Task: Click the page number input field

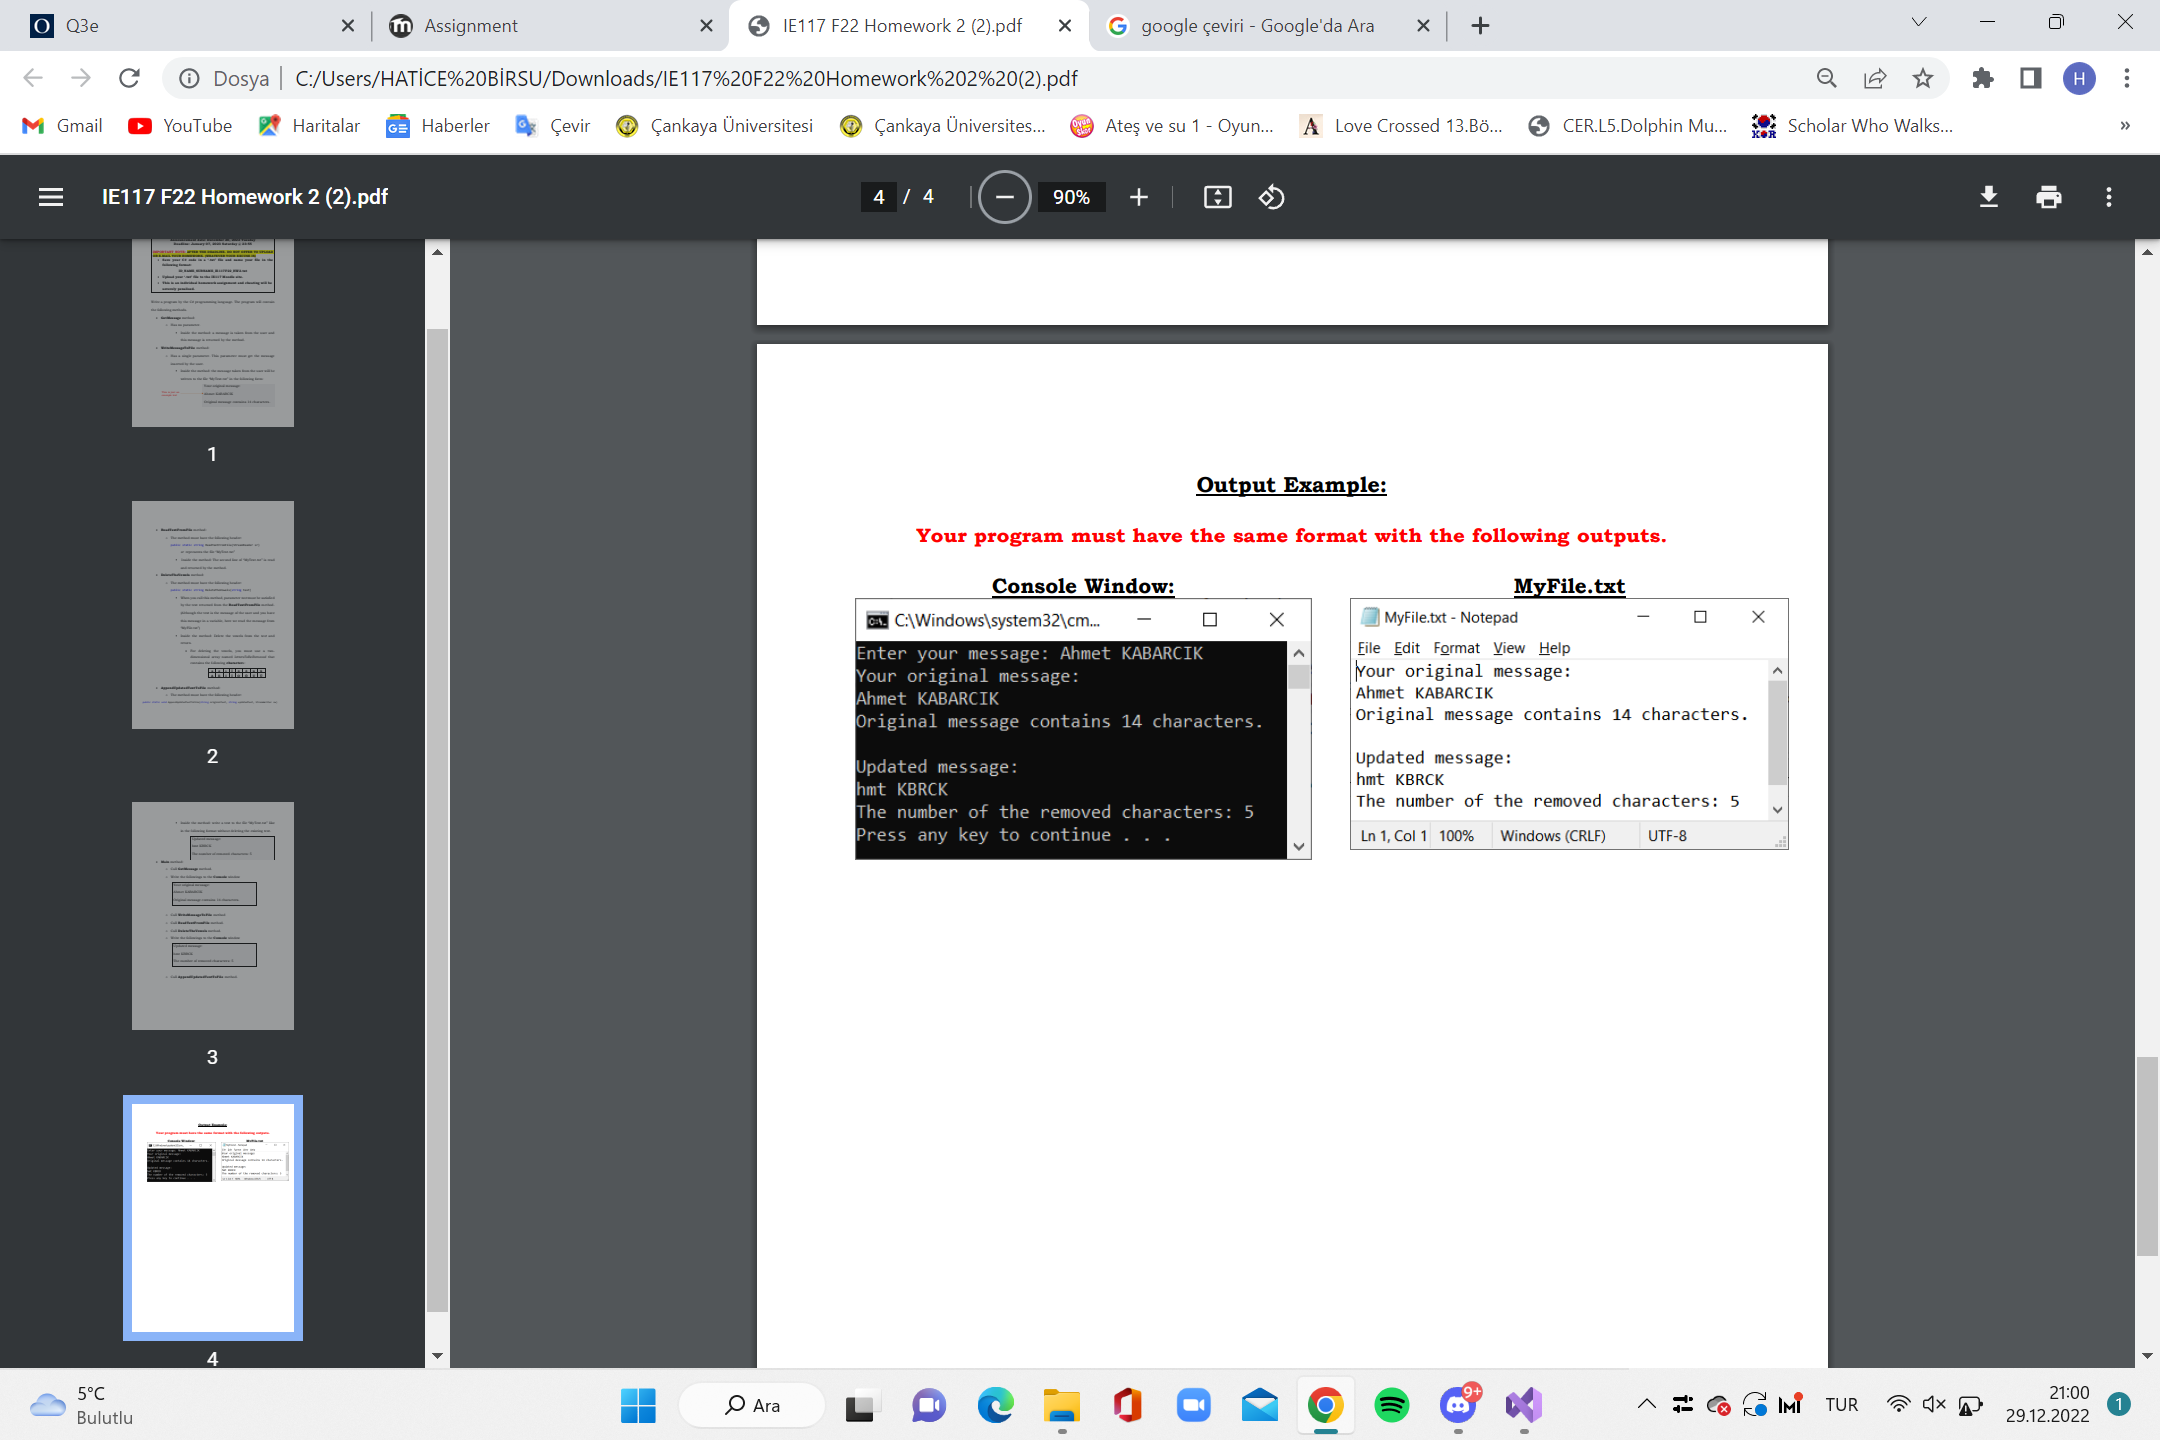Action: [878, 197]
